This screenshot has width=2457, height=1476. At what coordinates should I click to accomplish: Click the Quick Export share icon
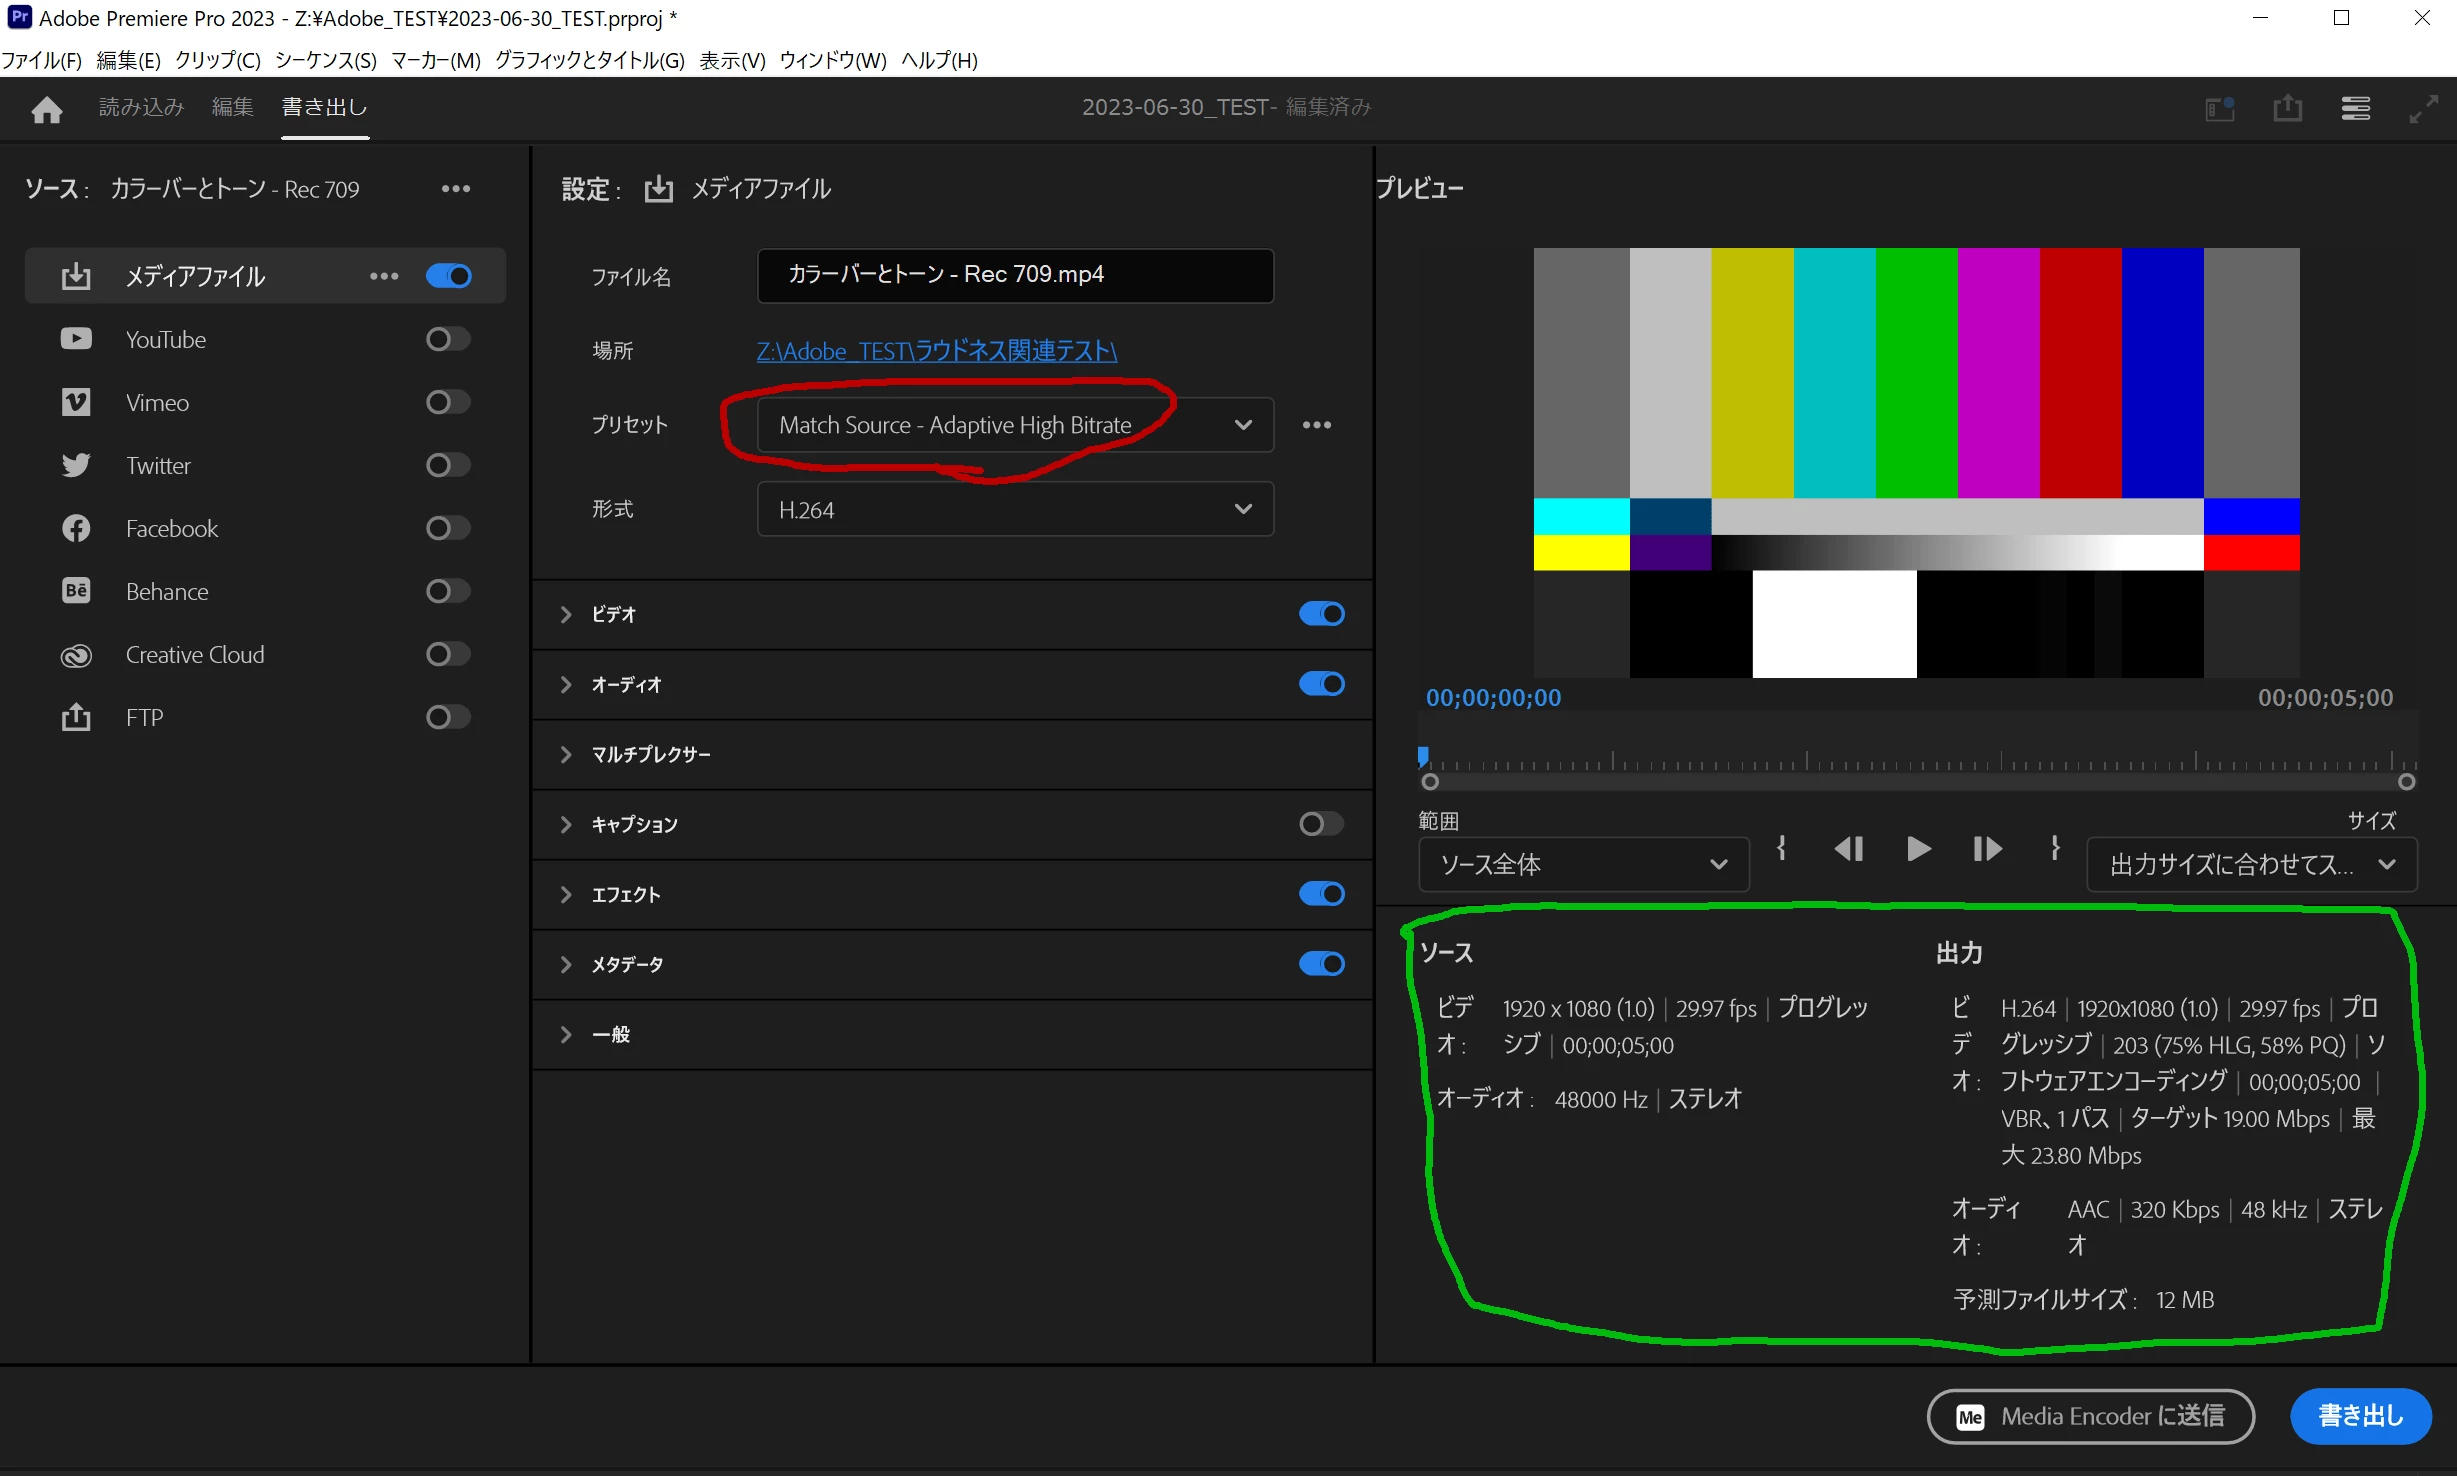[2287, 108]
